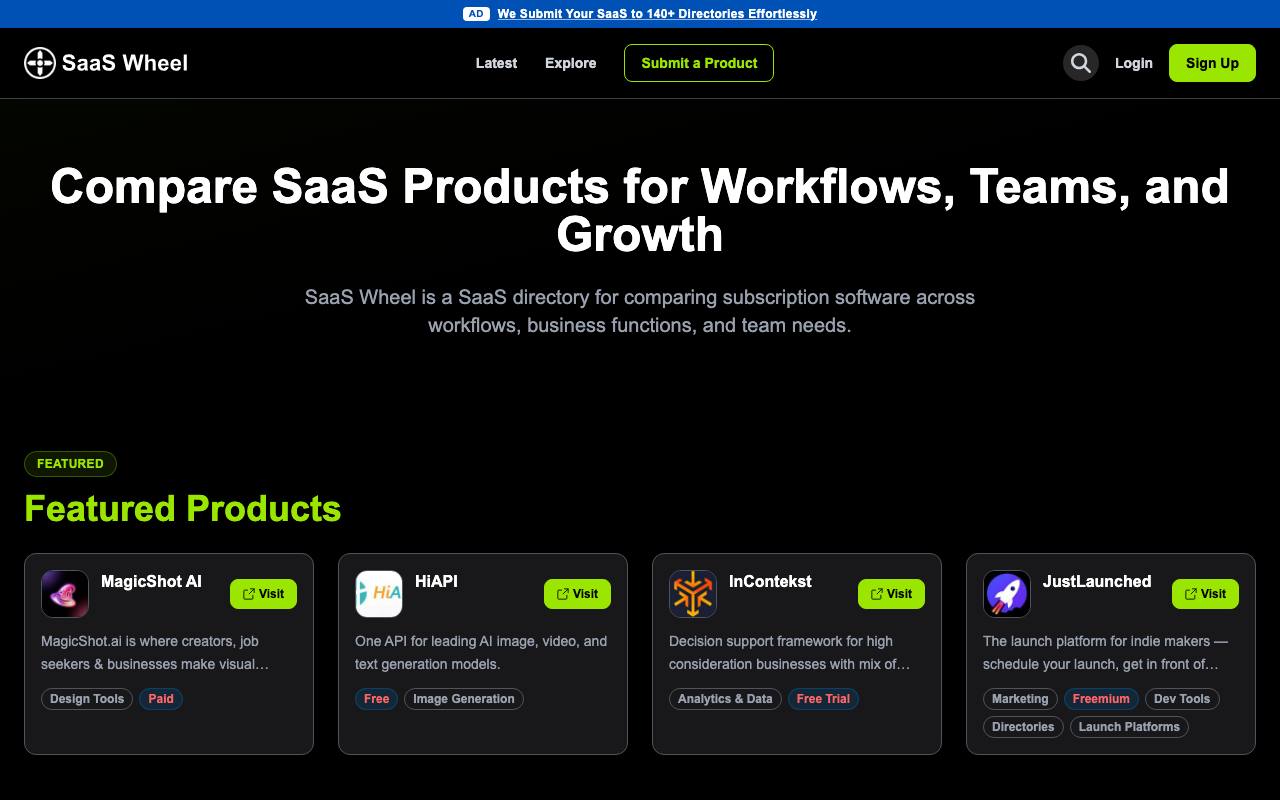
Task: Open the 140+ Directories ad link
Action: click(x=657, y=14)
